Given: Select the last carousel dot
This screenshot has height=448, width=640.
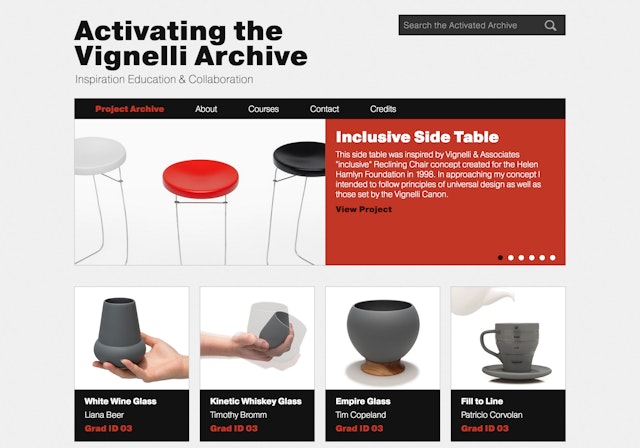Looking at the screenshot, I should pyautogui.click(x=552, y=257).
